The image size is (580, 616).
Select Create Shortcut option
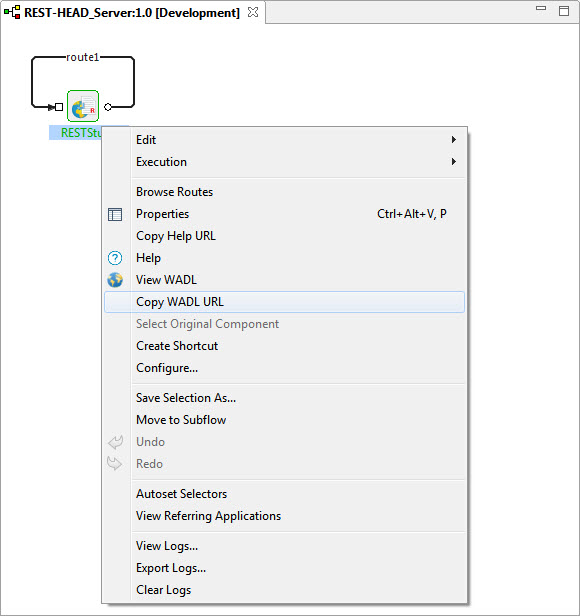tap(284, 346)
